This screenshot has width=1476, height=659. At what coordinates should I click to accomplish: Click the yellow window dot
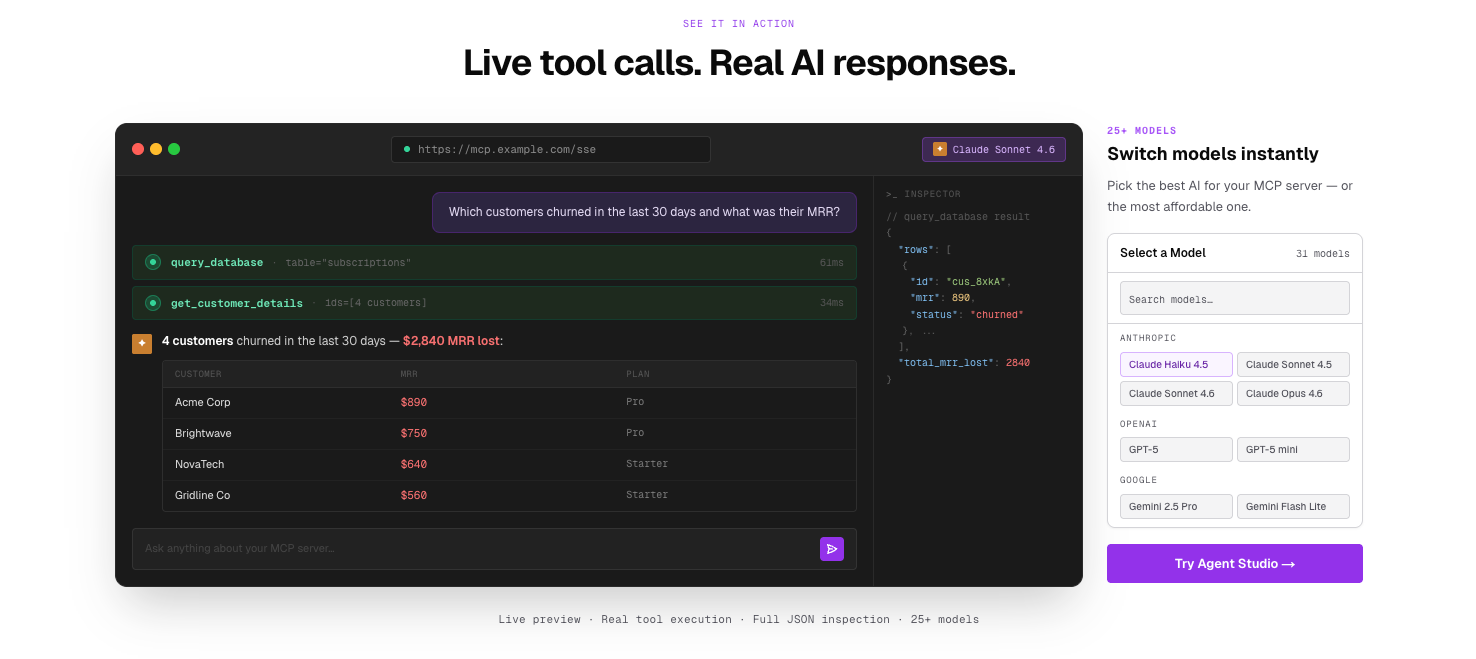(x=156, y=149)
